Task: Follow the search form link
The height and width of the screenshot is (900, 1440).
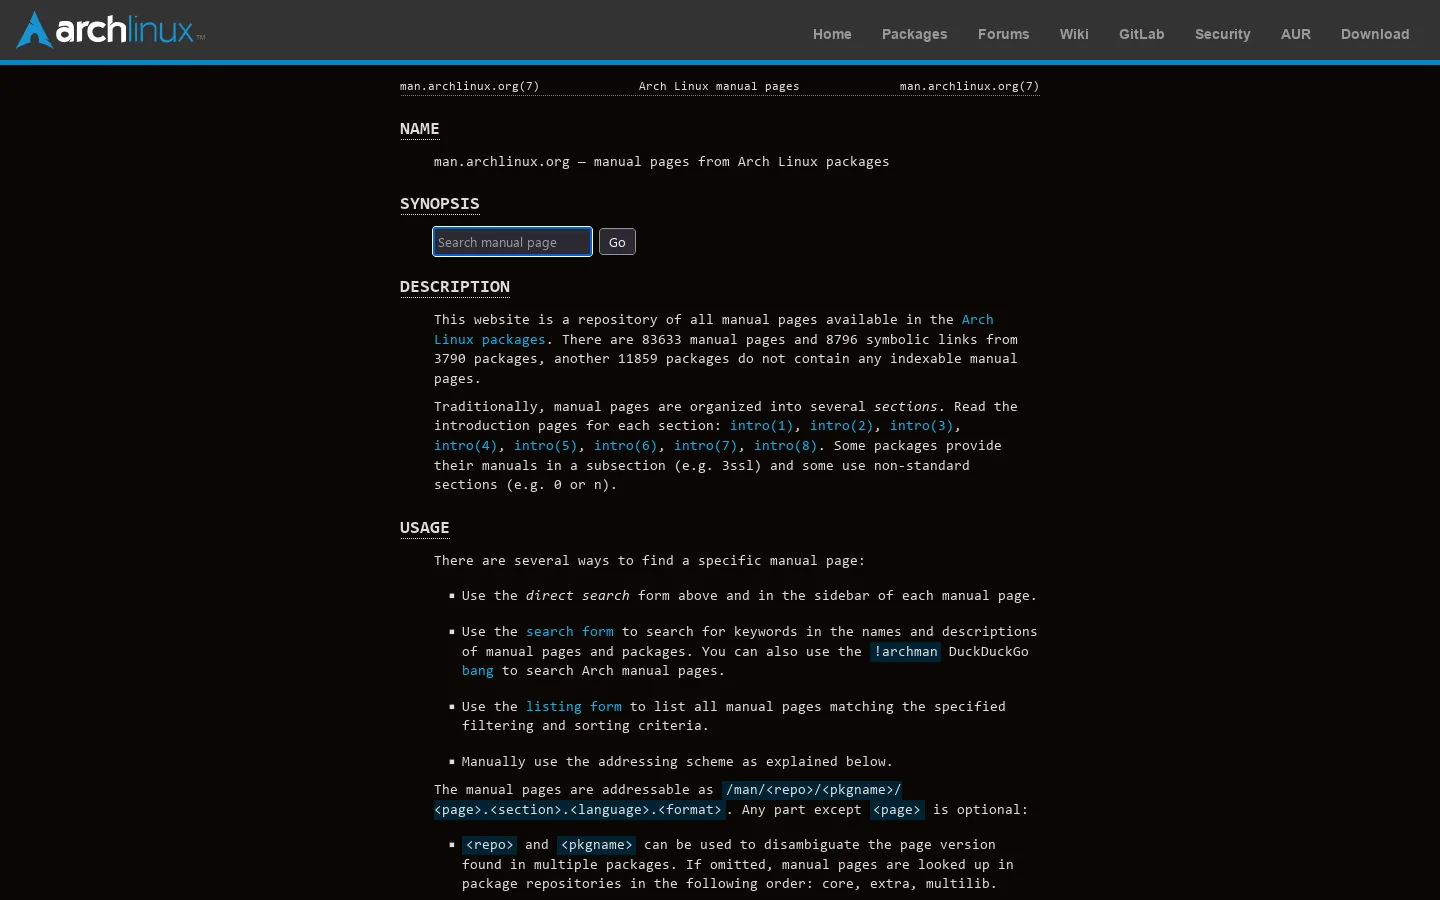Action: [x=570, y=632]
